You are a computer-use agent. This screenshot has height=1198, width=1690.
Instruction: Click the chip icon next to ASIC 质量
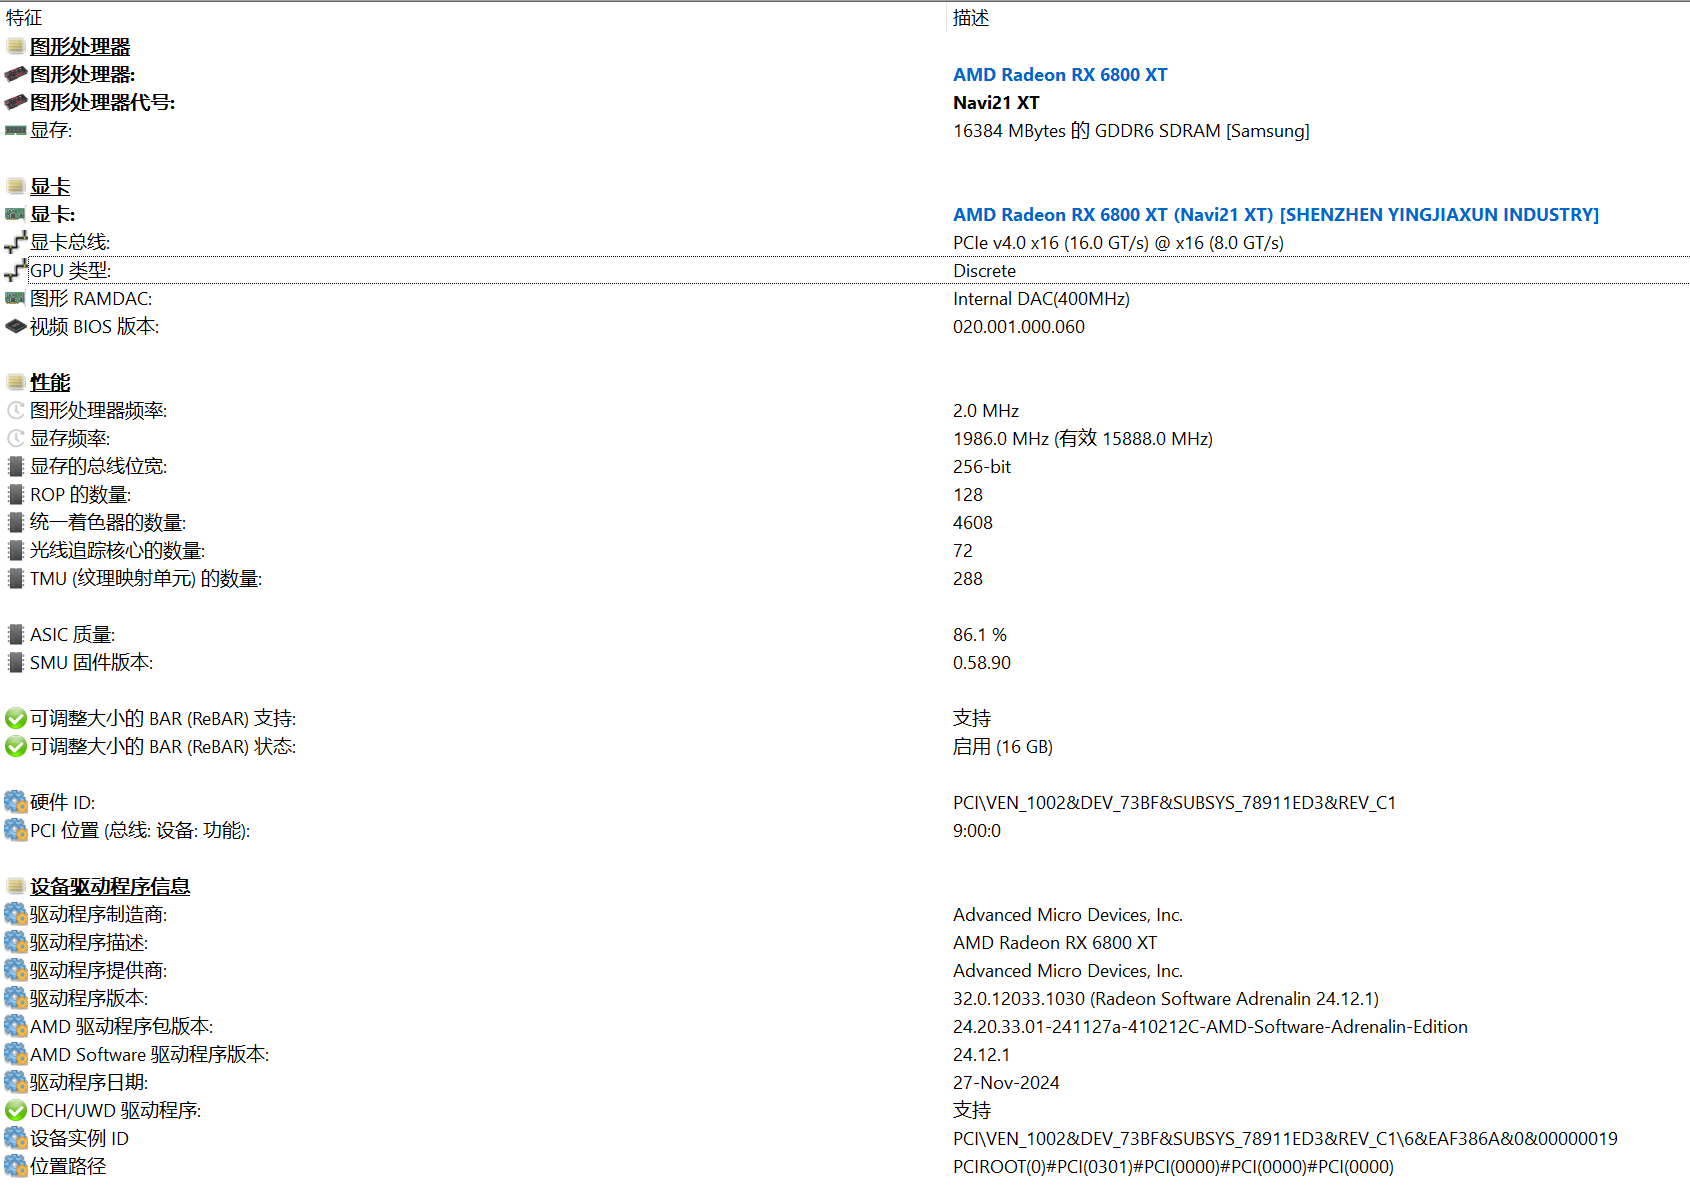click(x=15, y=635)
